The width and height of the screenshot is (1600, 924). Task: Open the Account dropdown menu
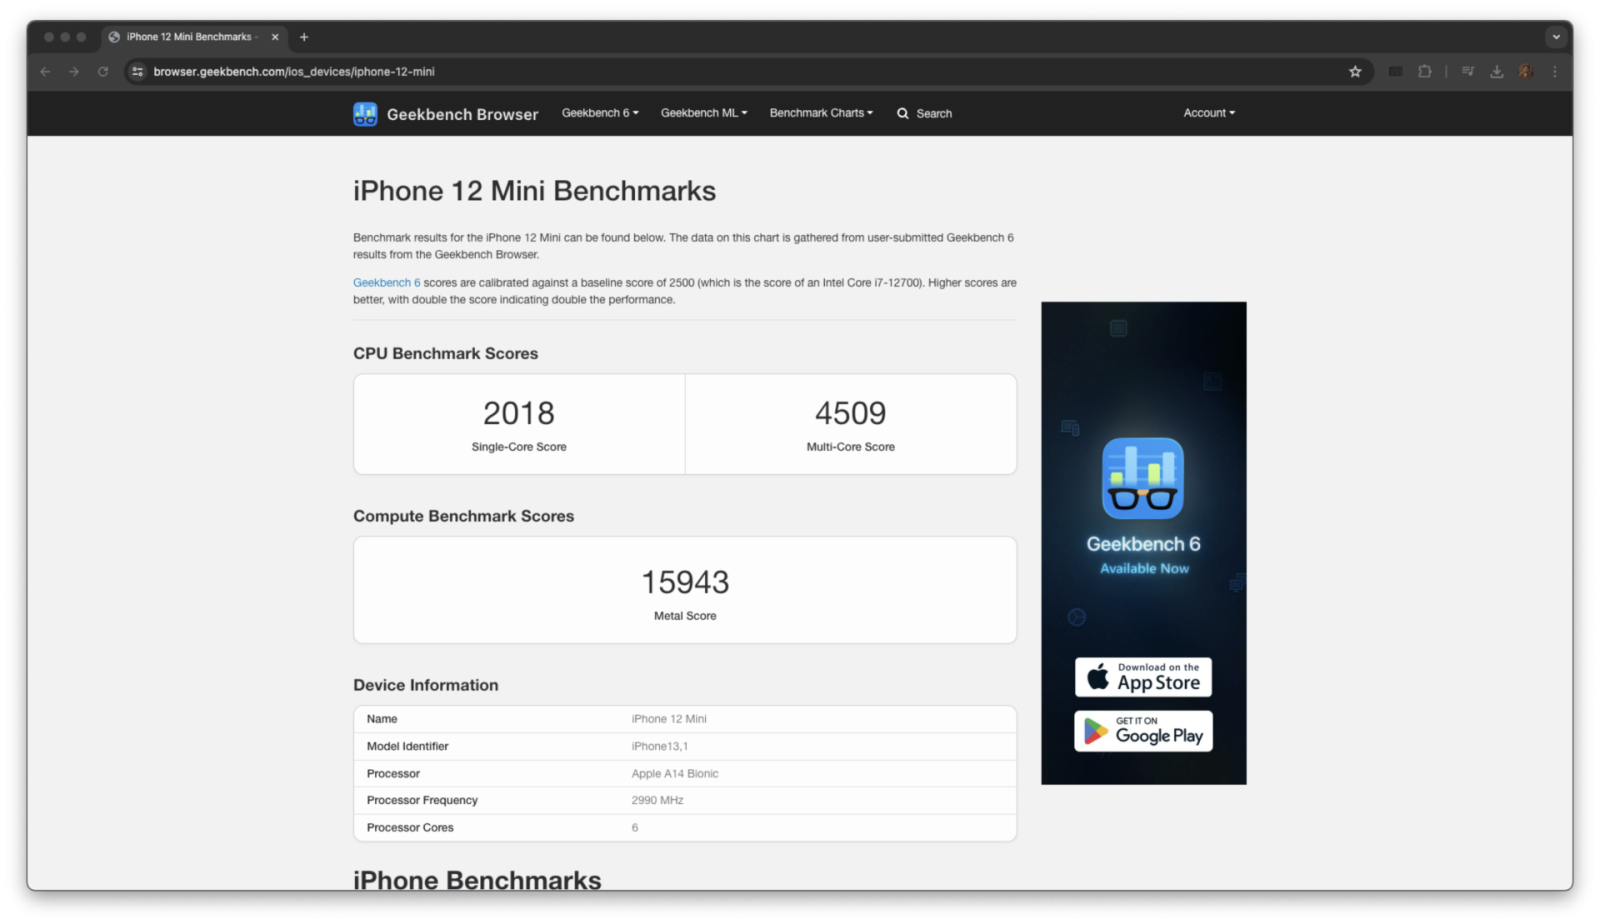1209,113
